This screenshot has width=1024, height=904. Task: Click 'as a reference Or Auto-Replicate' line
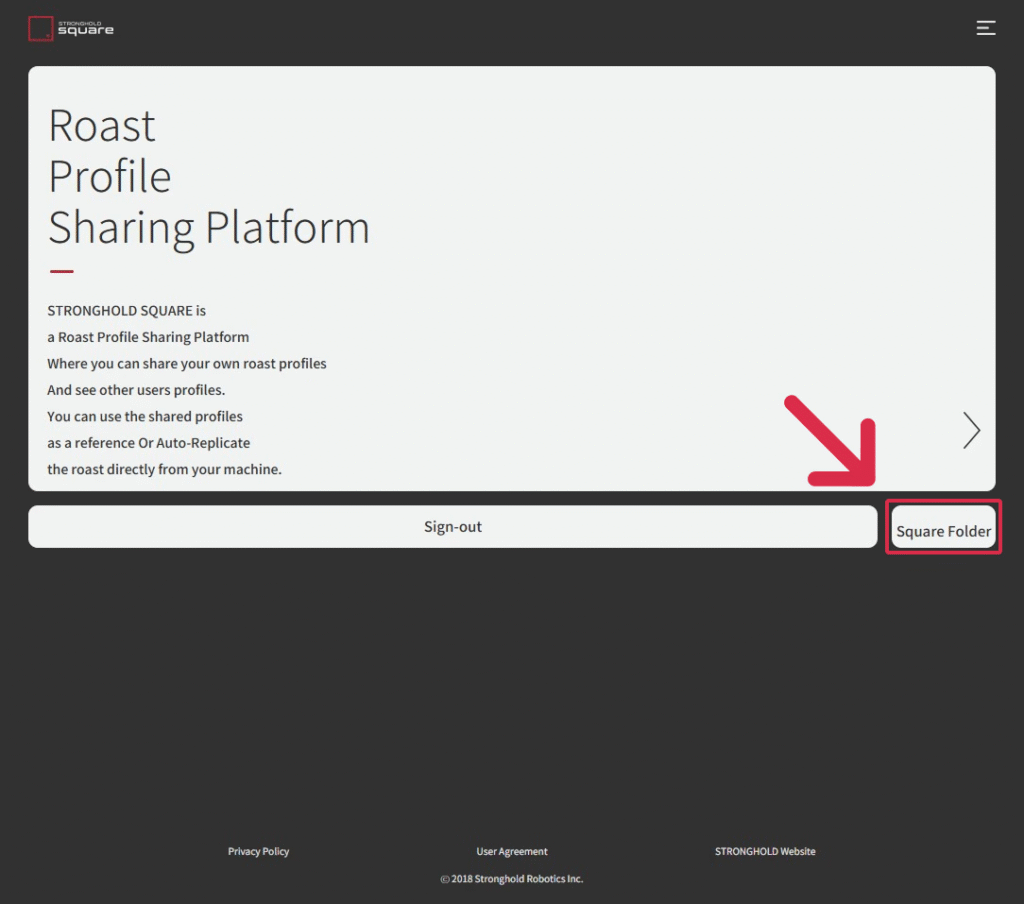148,443
